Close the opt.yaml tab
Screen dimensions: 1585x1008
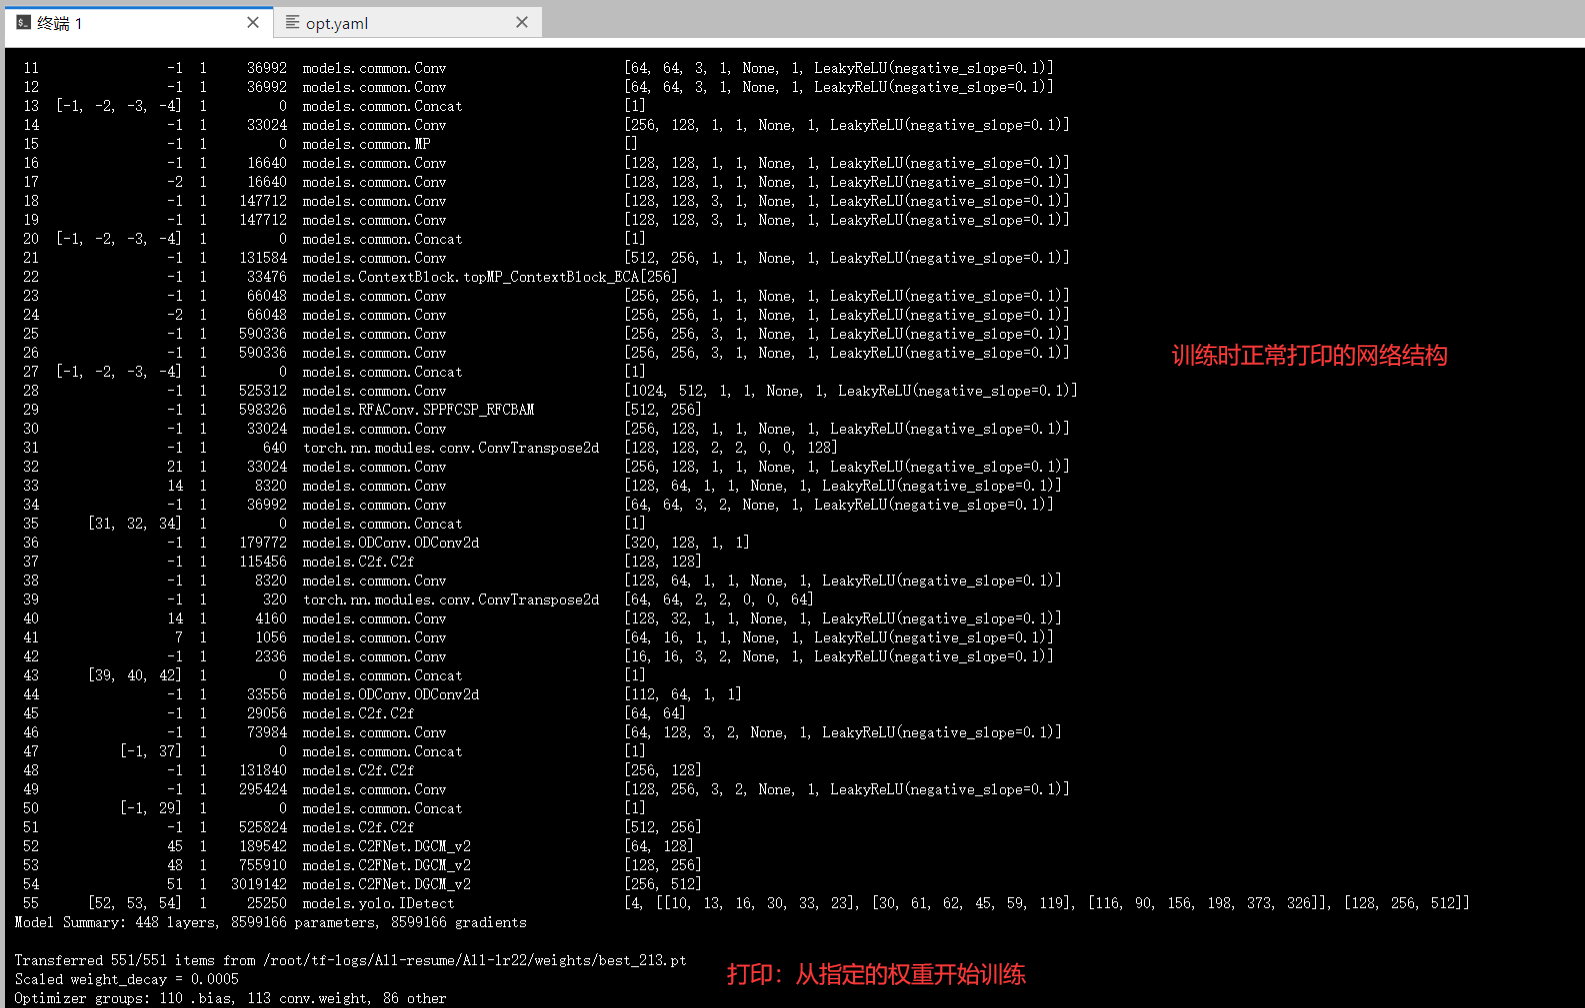tap(522, 23)
